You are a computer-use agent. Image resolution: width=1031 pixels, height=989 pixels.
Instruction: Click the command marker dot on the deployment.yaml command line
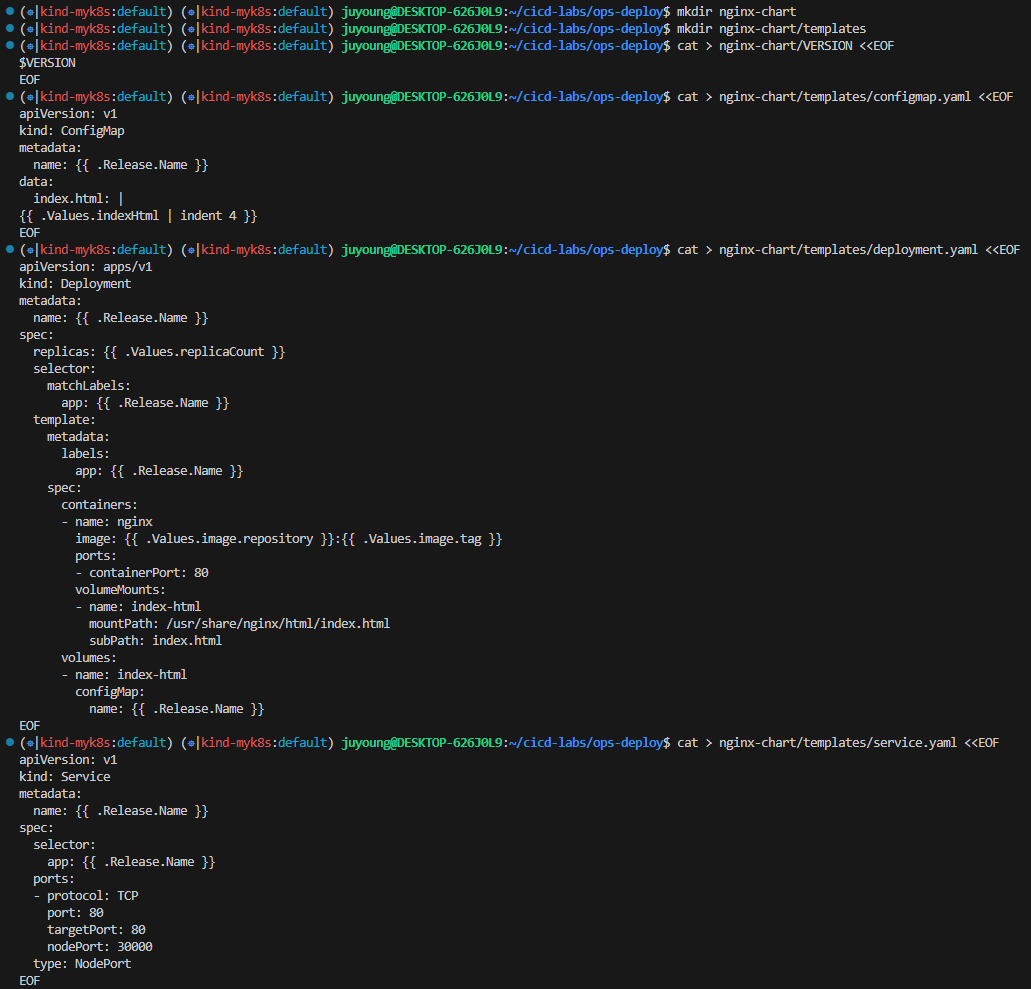(10, 249)
